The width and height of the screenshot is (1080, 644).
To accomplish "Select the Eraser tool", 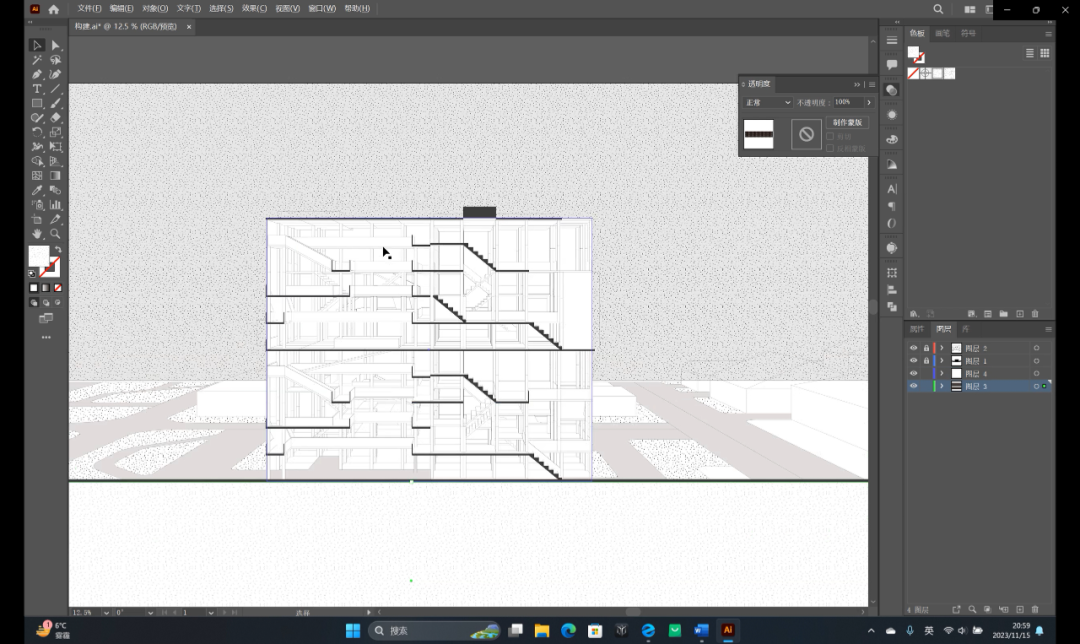I will click(x=56, y=118).
